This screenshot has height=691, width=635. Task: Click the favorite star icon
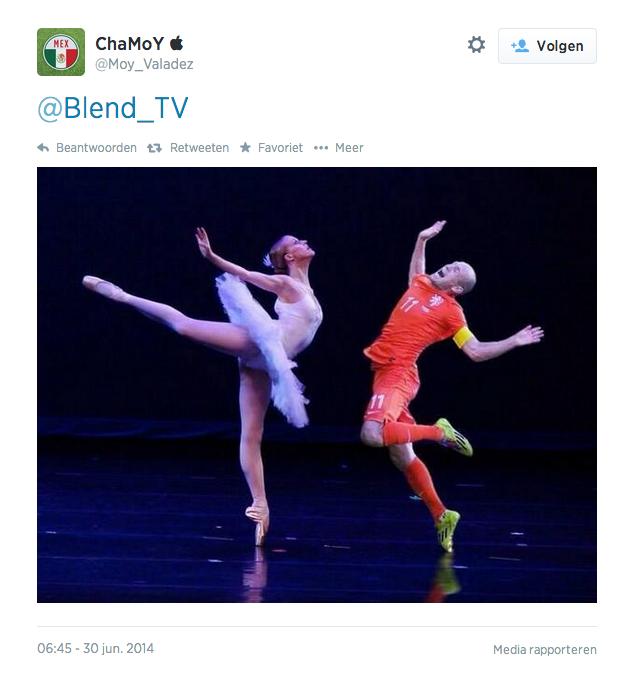tap(245, 148)
